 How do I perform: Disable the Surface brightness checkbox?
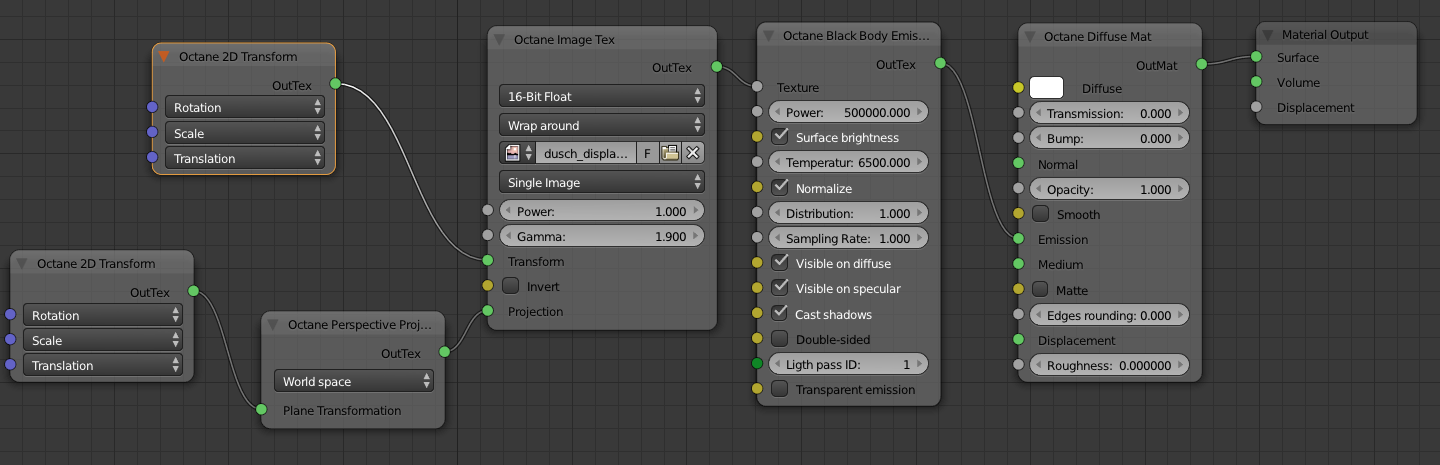[781, 137]
